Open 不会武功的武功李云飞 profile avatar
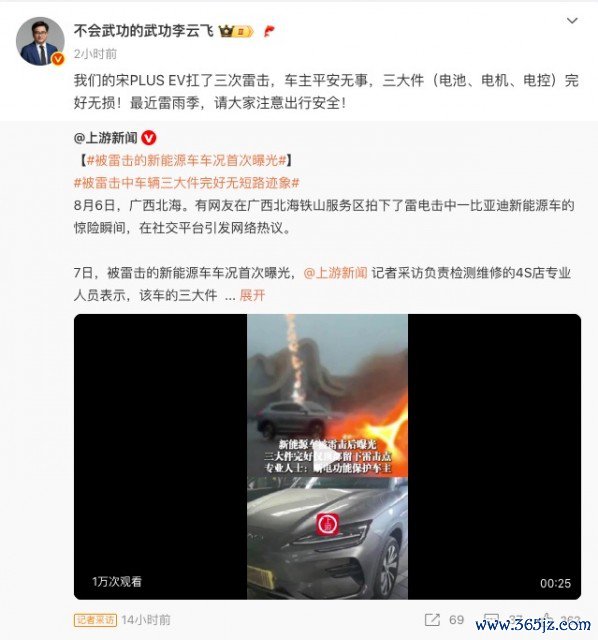 pyautogui.click(x=40, y=41)
